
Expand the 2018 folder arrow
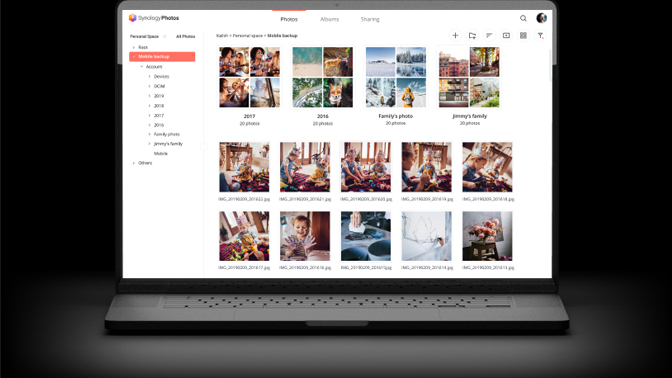click(150, 105)
